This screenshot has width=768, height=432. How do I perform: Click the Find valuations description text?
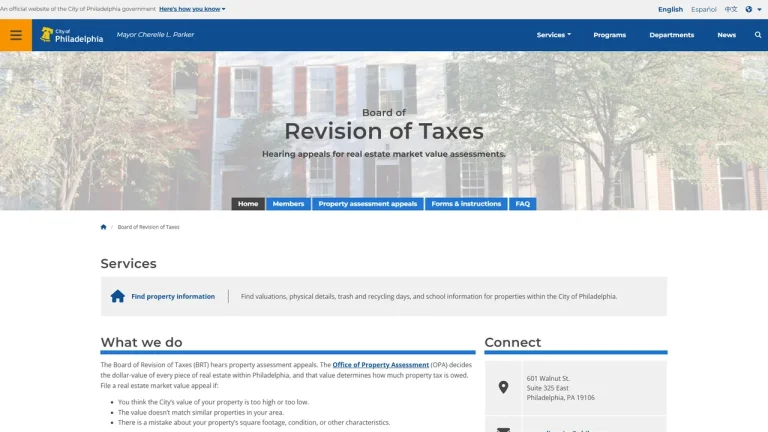pyautogui.click(x=429, y=296)
